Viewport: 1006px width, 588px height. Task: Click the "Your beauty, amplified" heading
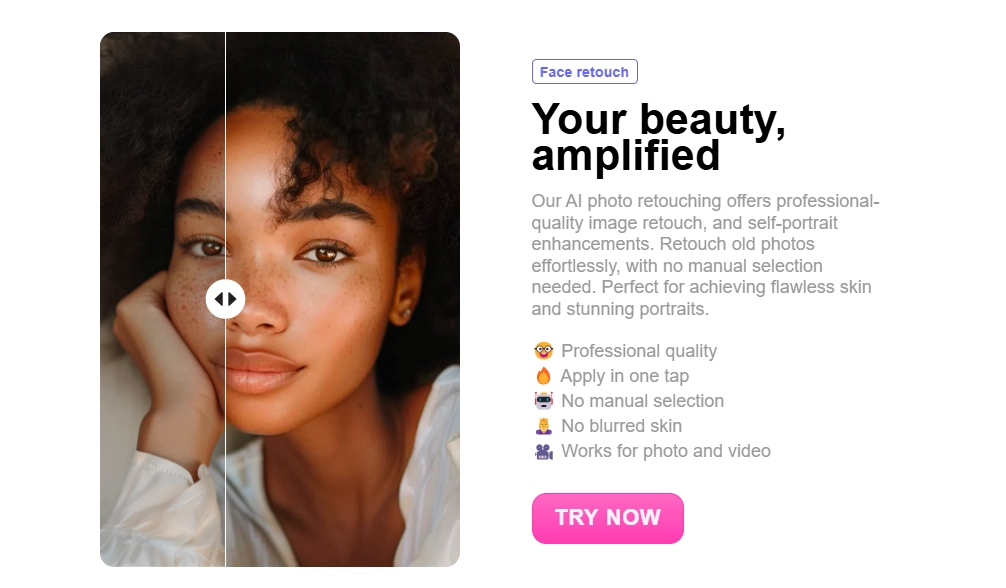[x=658, y=137]
